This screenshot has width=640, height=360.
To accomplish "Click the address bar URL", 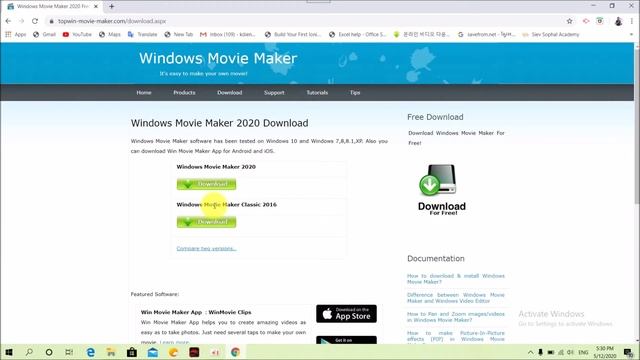I will pyautogui.click(x=112, y=21).
